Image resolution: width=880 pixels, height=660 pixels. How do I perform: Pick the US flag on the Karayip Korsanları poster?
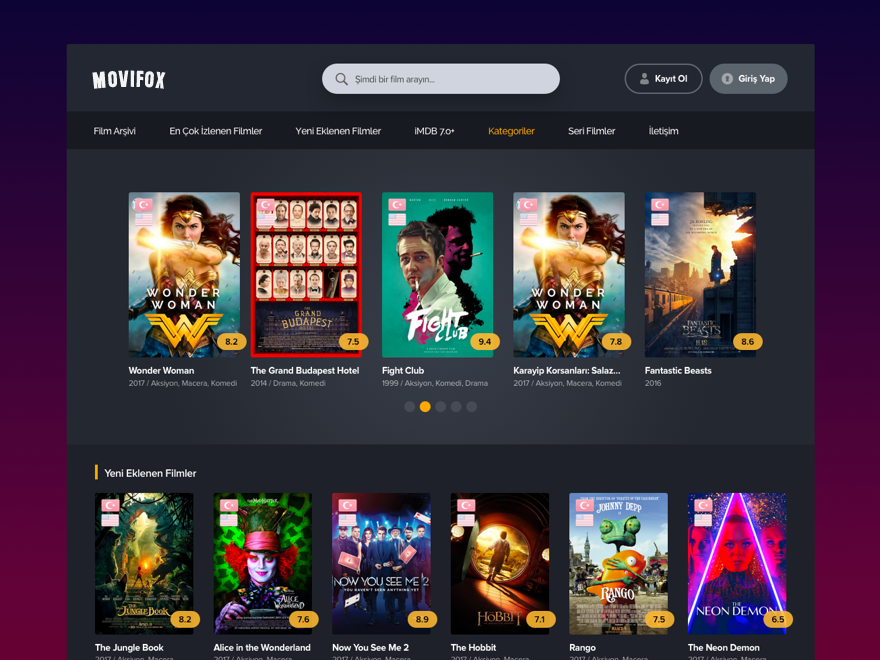coord(528,219)
